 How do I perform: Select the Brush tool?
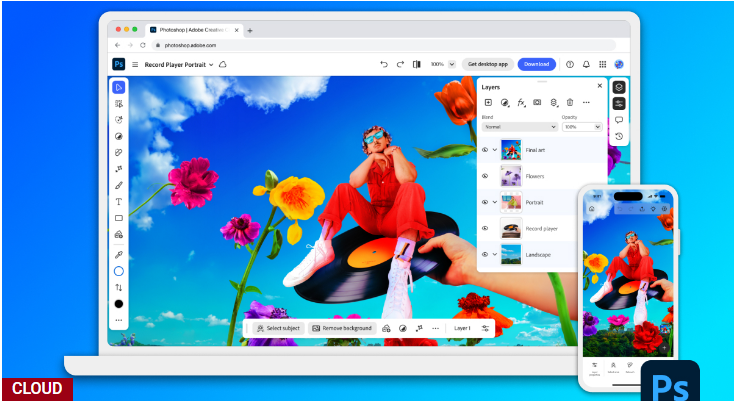[119, 185]
